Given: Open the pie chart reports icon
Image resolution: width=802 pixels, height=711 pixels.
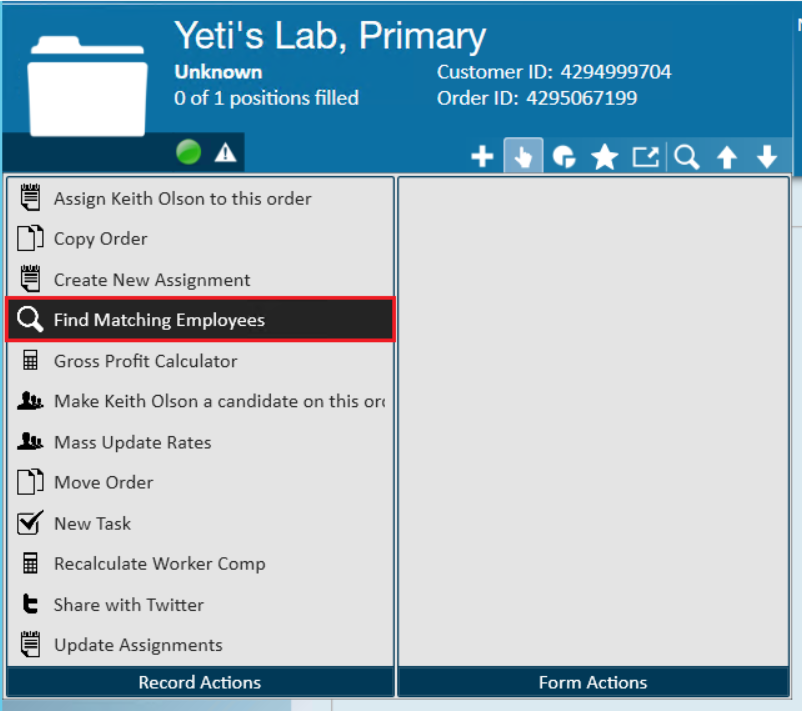Looking at the screenshot, I should (564, 157).
